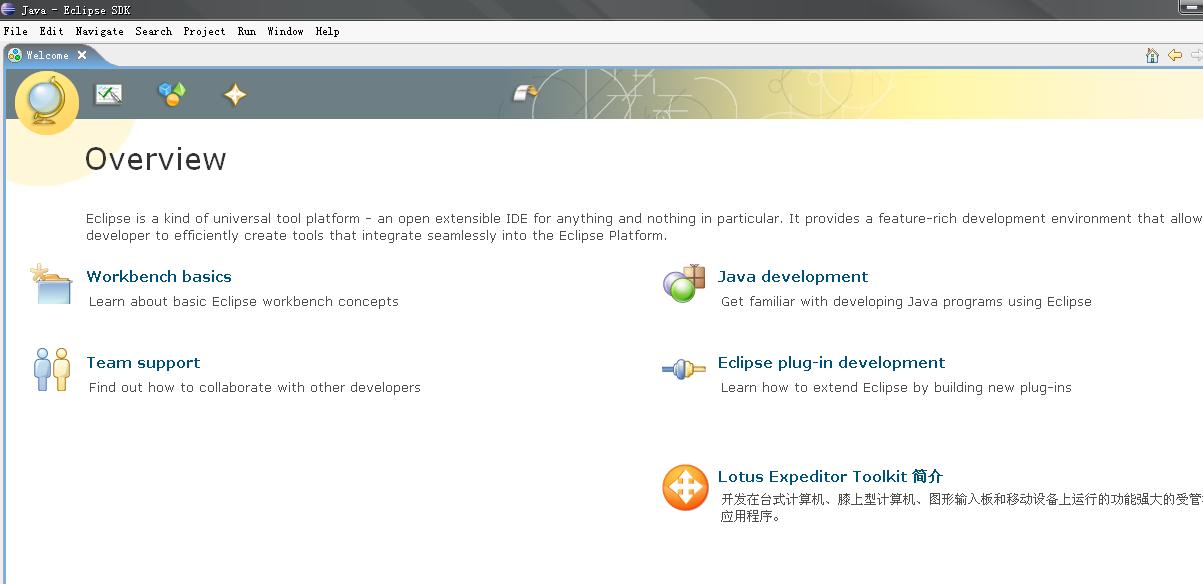
Task: Open the Edit menu
Action: pyautogui.click(x=51, y=31)
